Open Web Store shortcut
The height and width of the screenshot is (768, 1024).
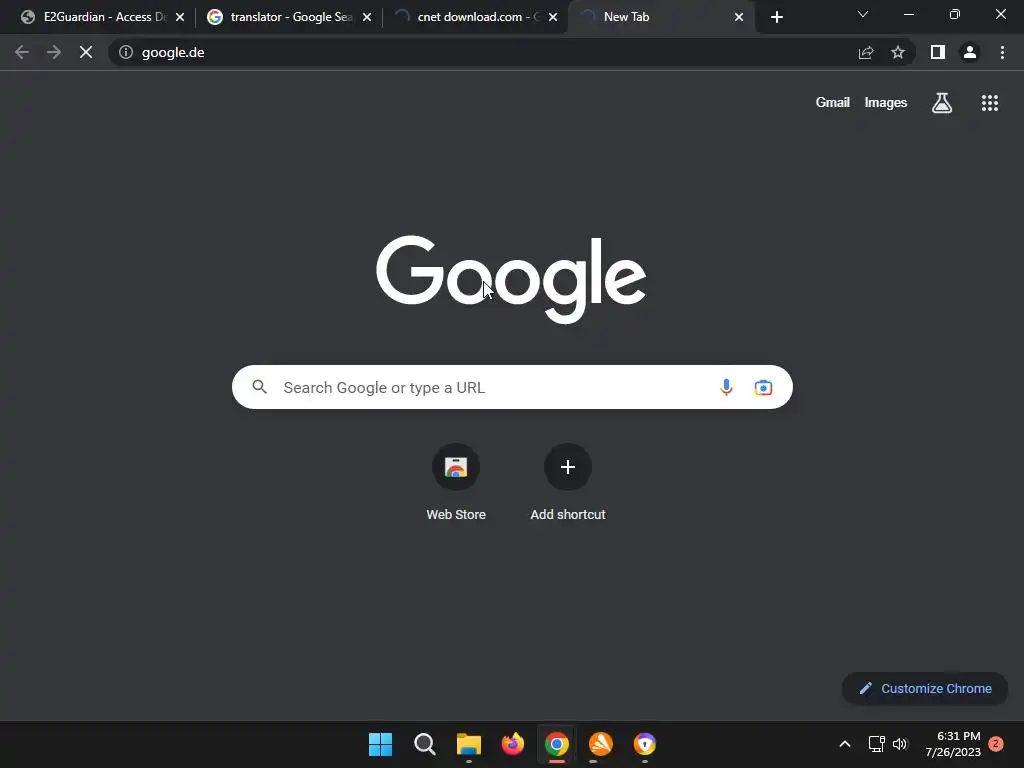coord(456,483)
